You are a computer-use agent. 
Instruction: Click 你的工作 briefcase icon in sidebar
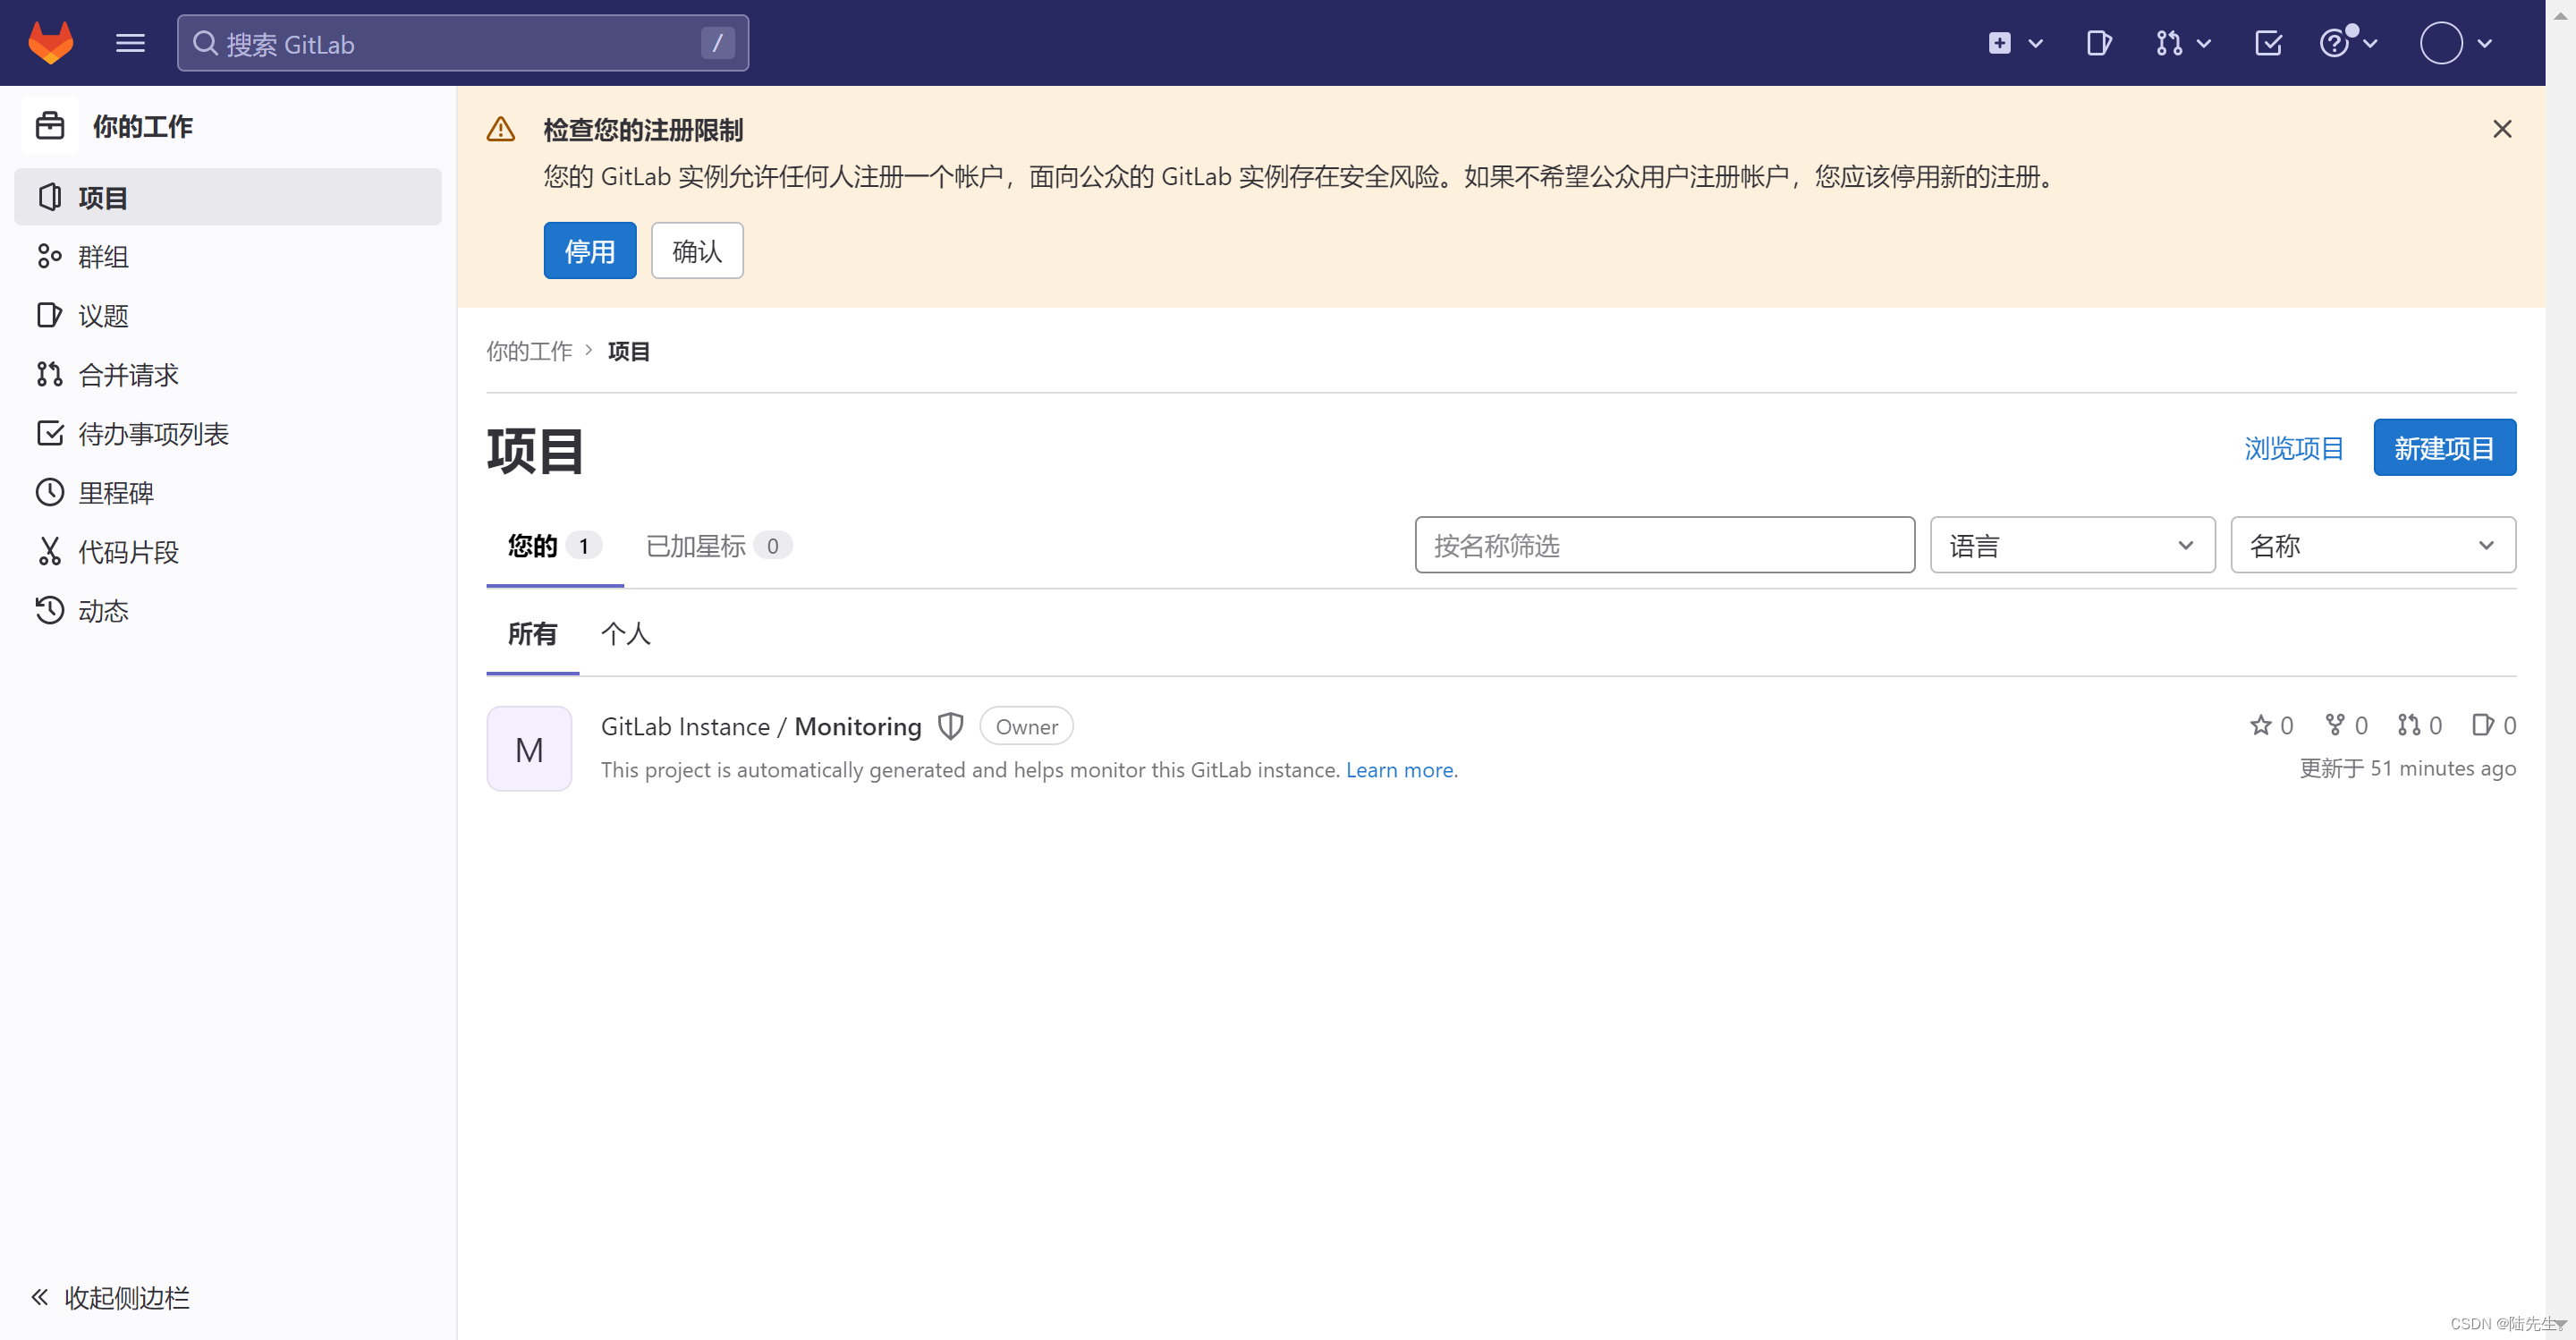[x=50, y=126]
